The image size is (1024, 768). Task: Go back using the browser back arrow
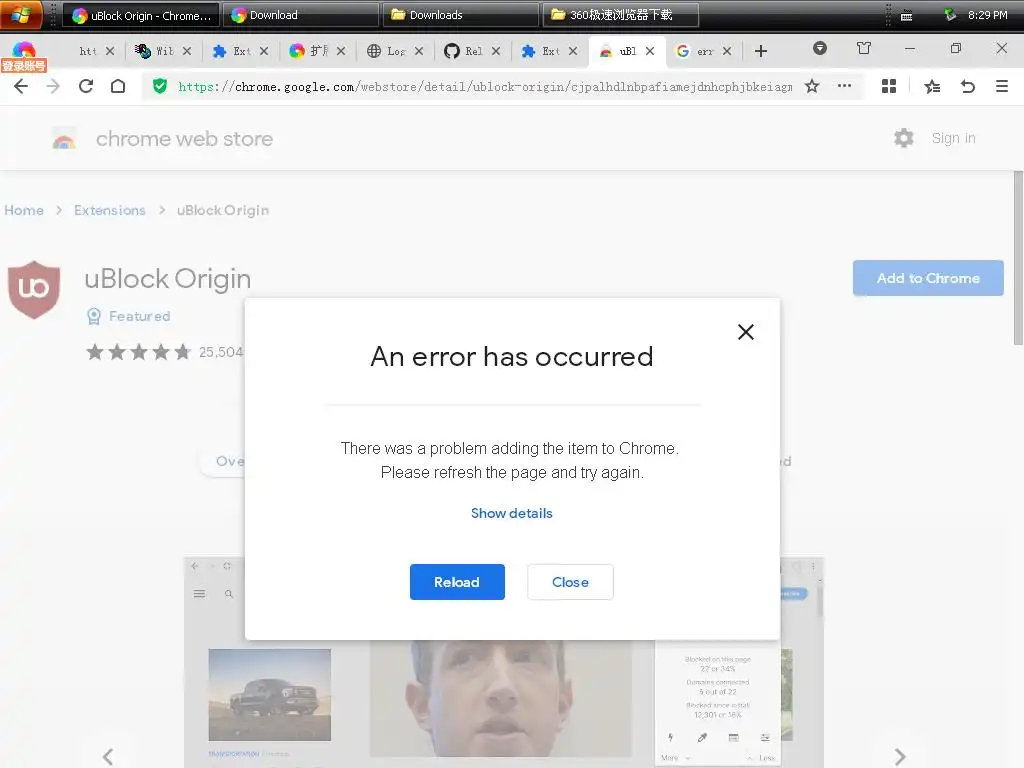[21, 86]
